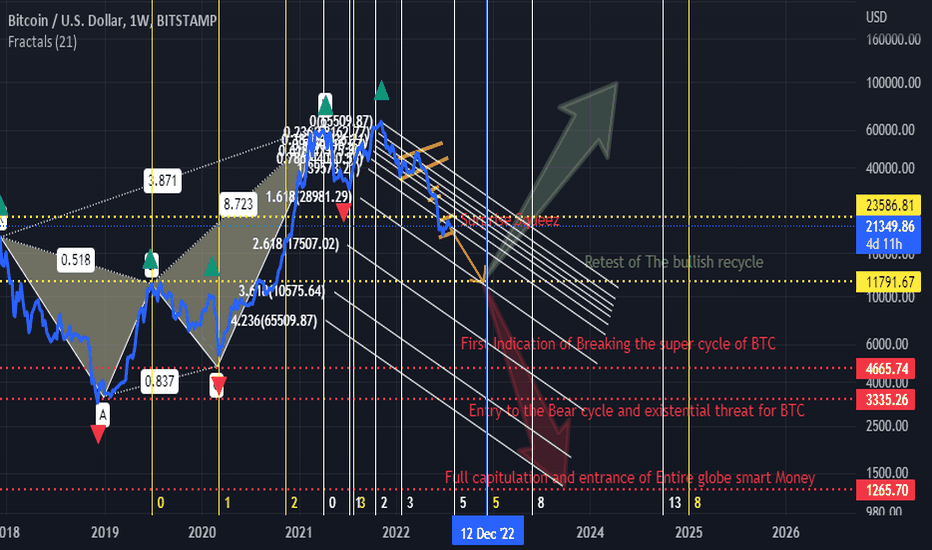Click the green fractal marker left of the 8.723 label
This screenshot has height=550, width=932.
click(212, 267)
